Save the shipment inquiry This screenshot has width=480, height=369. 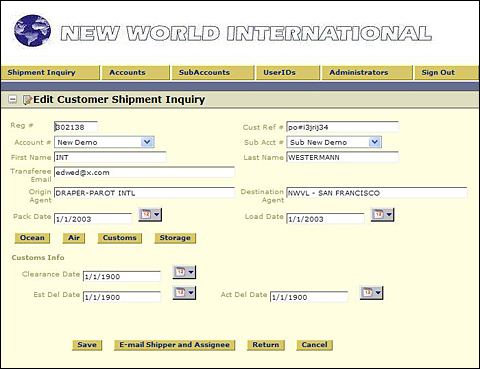click(x=87, y=345)
